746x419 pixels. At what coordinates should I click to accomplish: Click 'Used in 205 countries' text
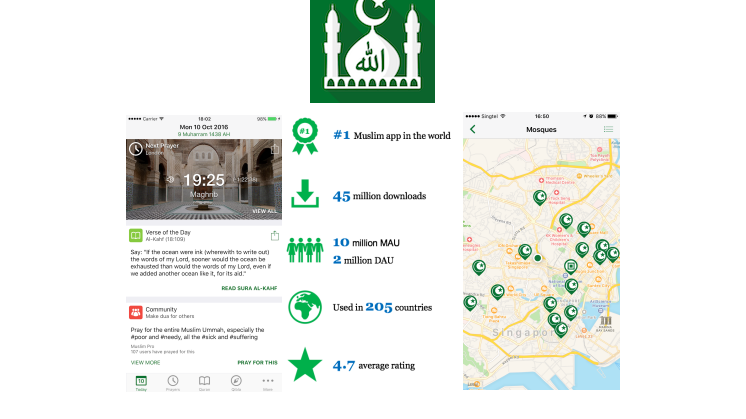pos(382,307)
